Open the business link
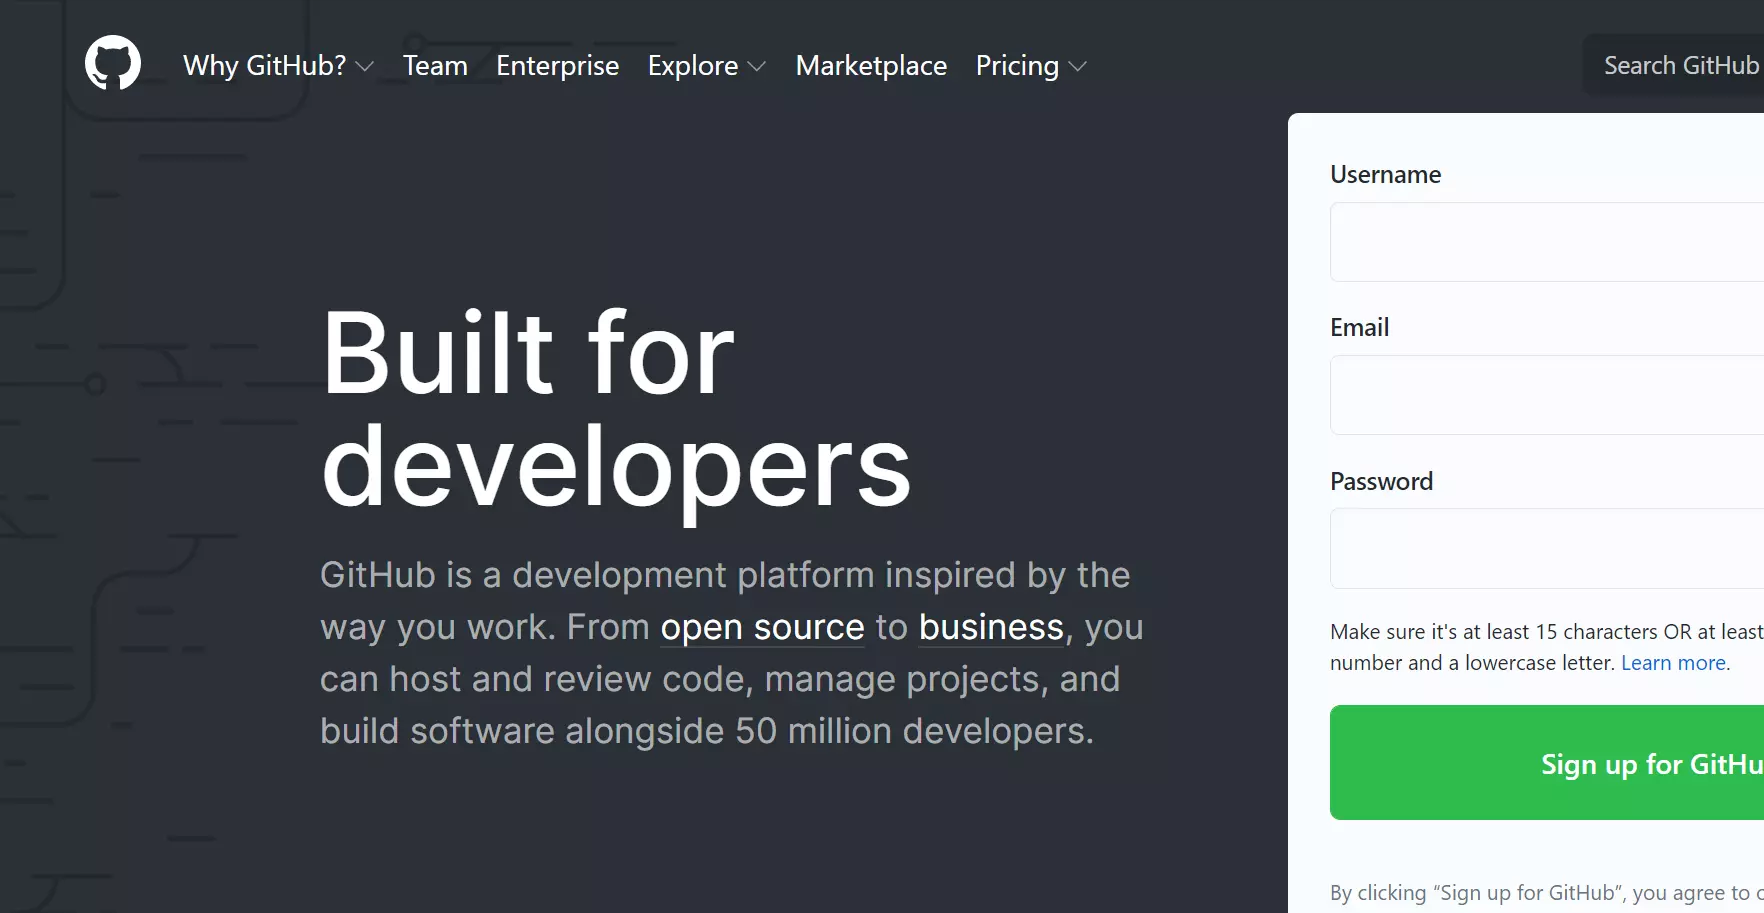The image size is (1764, 913). (991, 628)
